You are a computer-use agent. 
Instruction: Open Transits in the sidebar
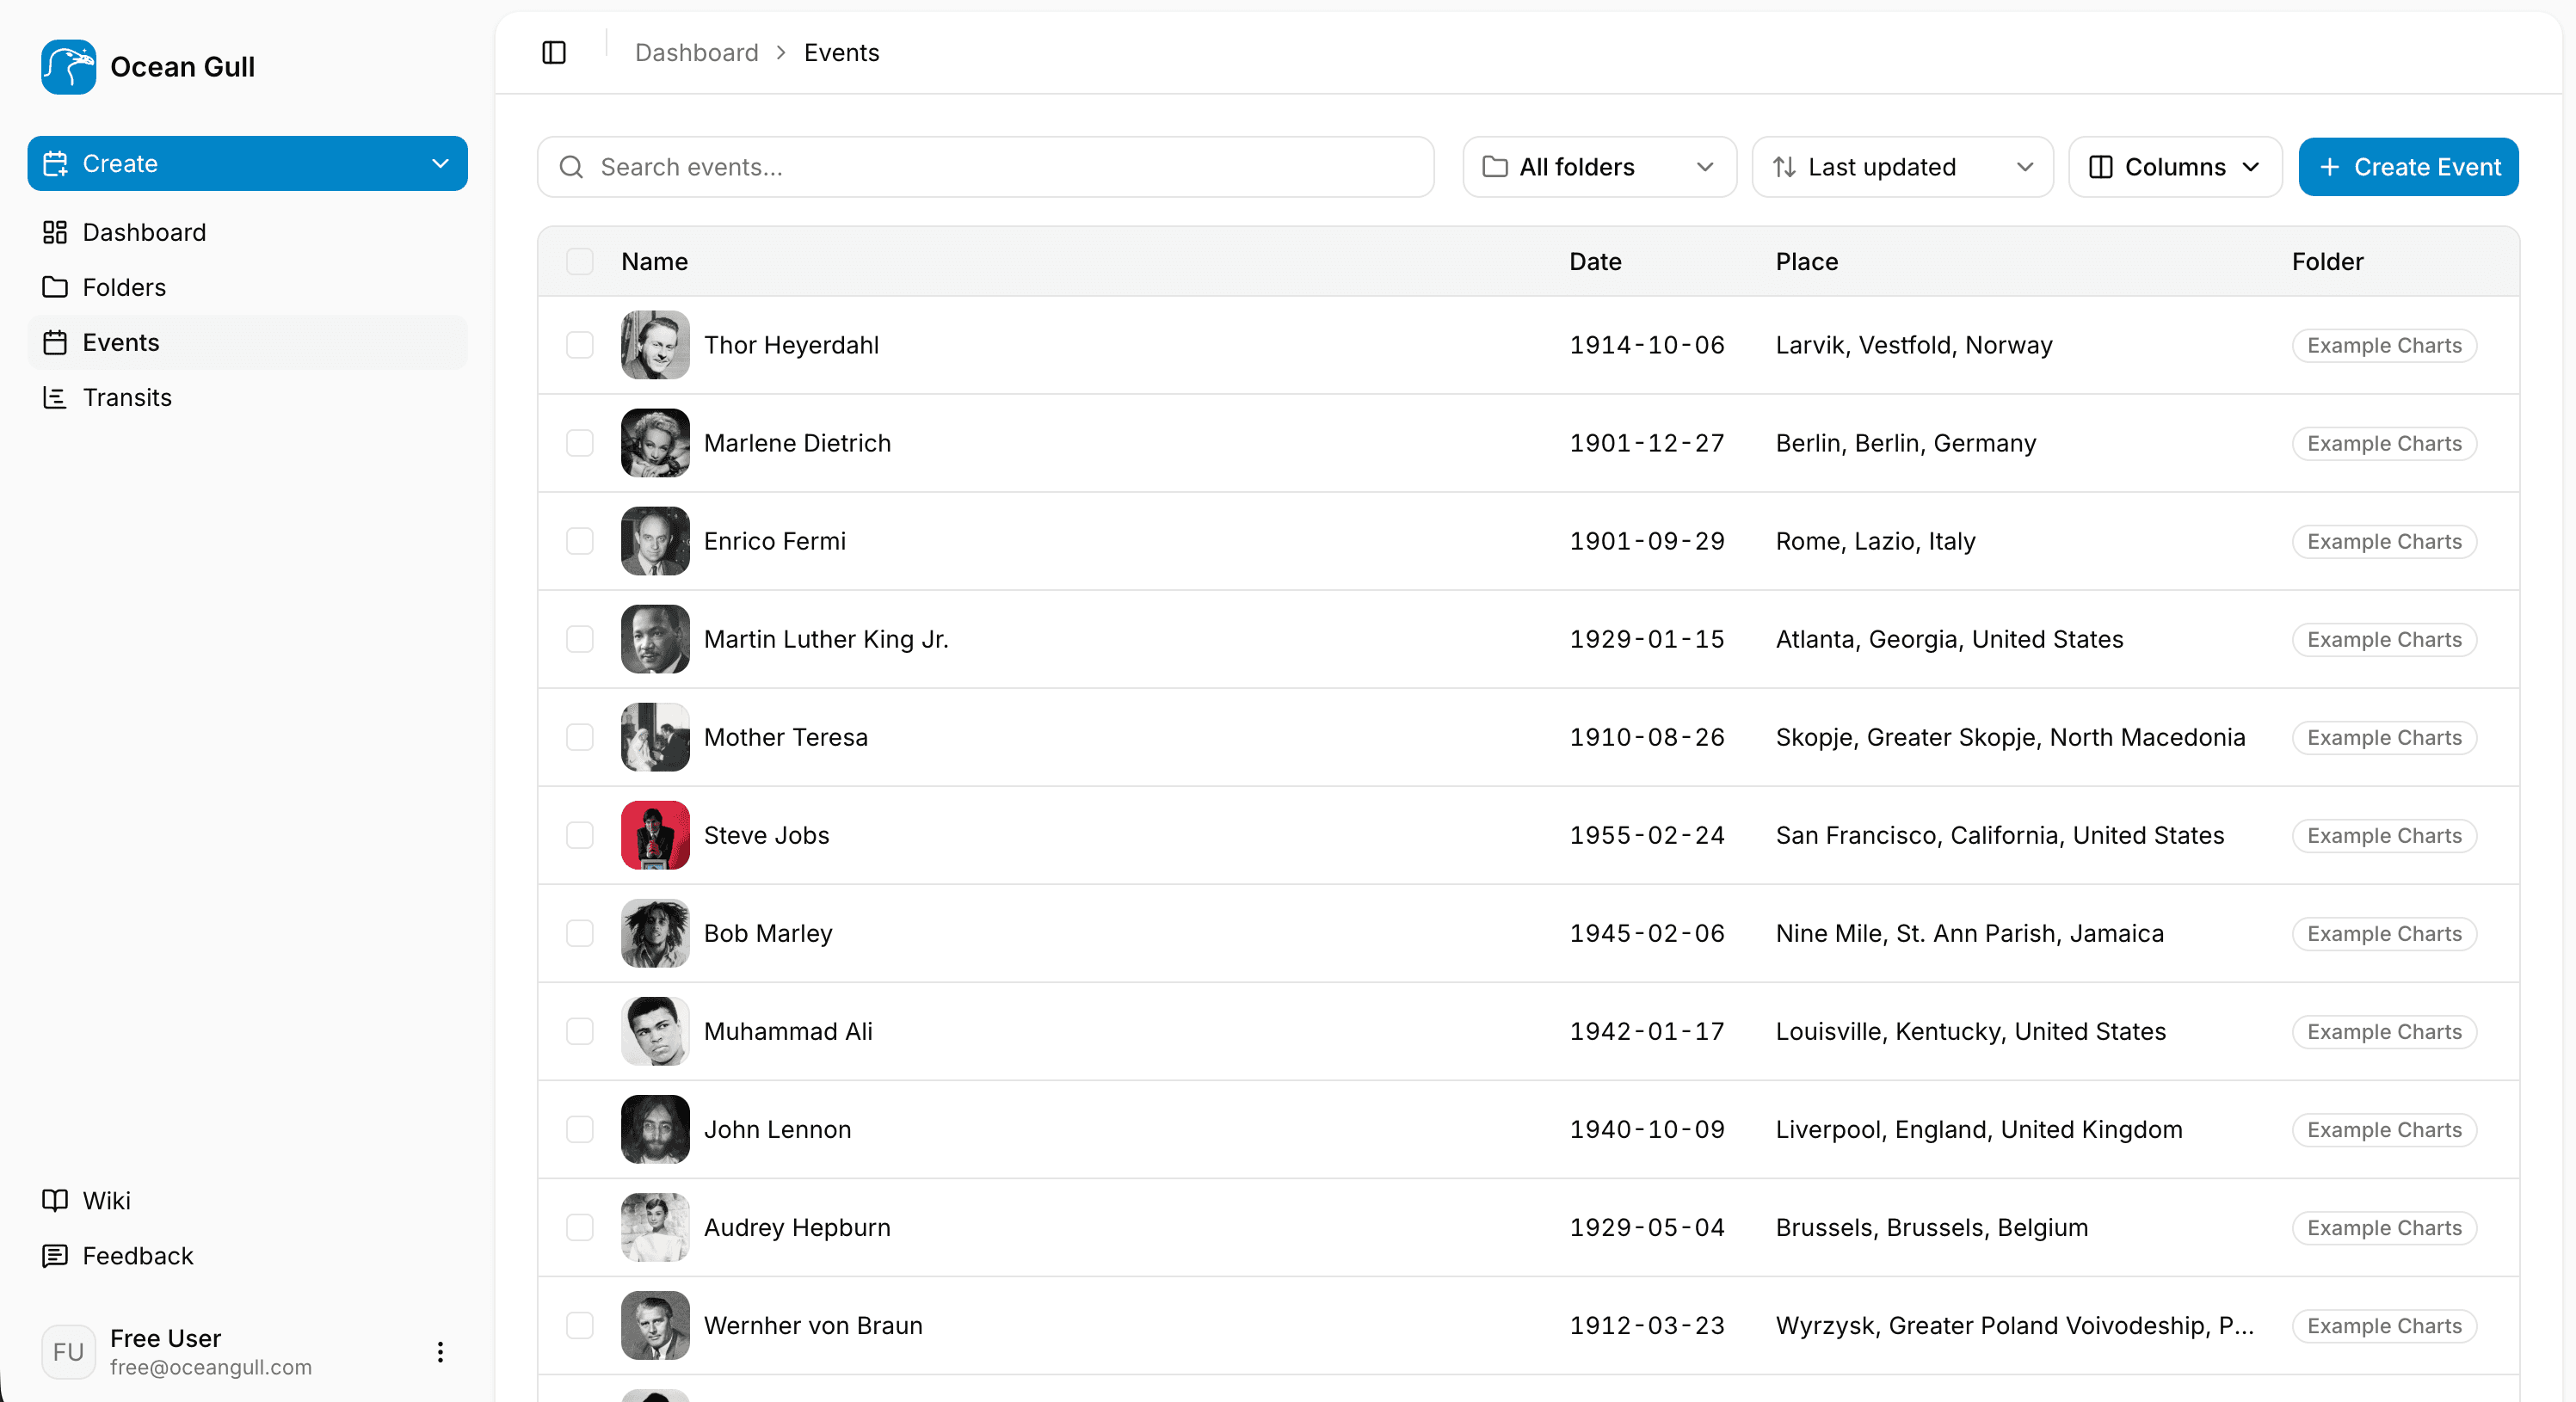[x=247, y=397]
